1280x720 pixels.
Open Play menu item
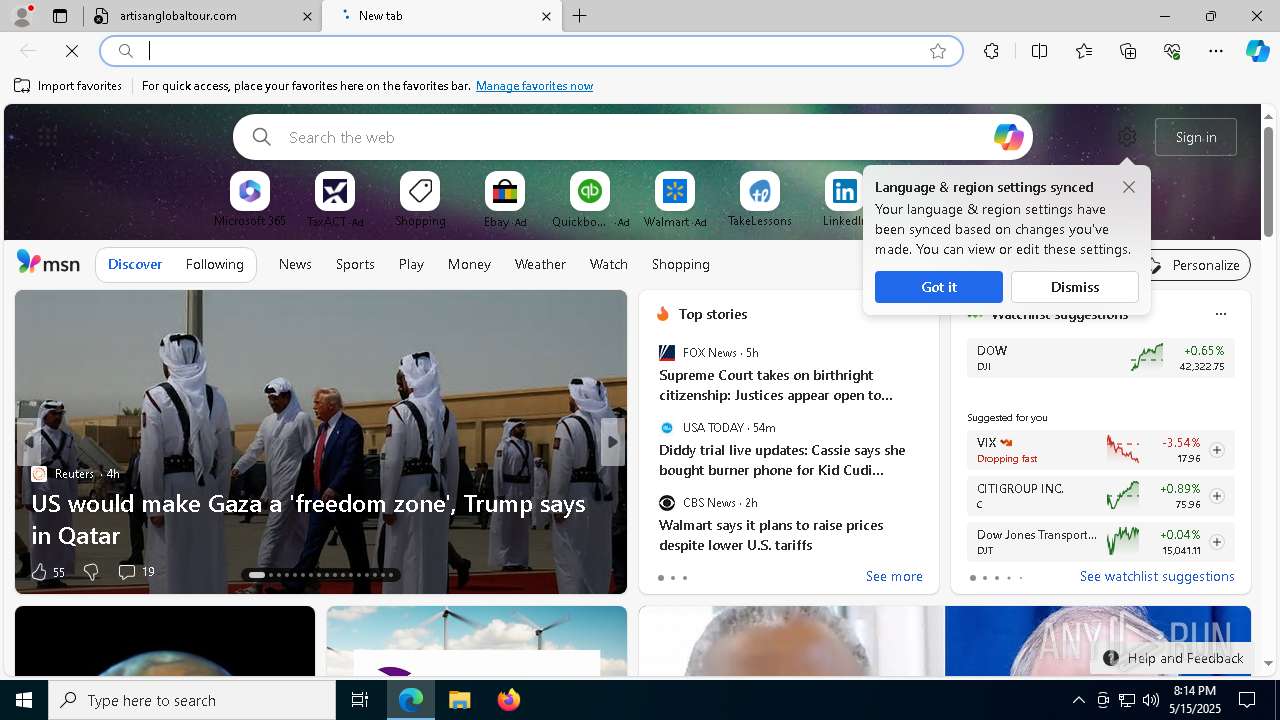(411, 264)
